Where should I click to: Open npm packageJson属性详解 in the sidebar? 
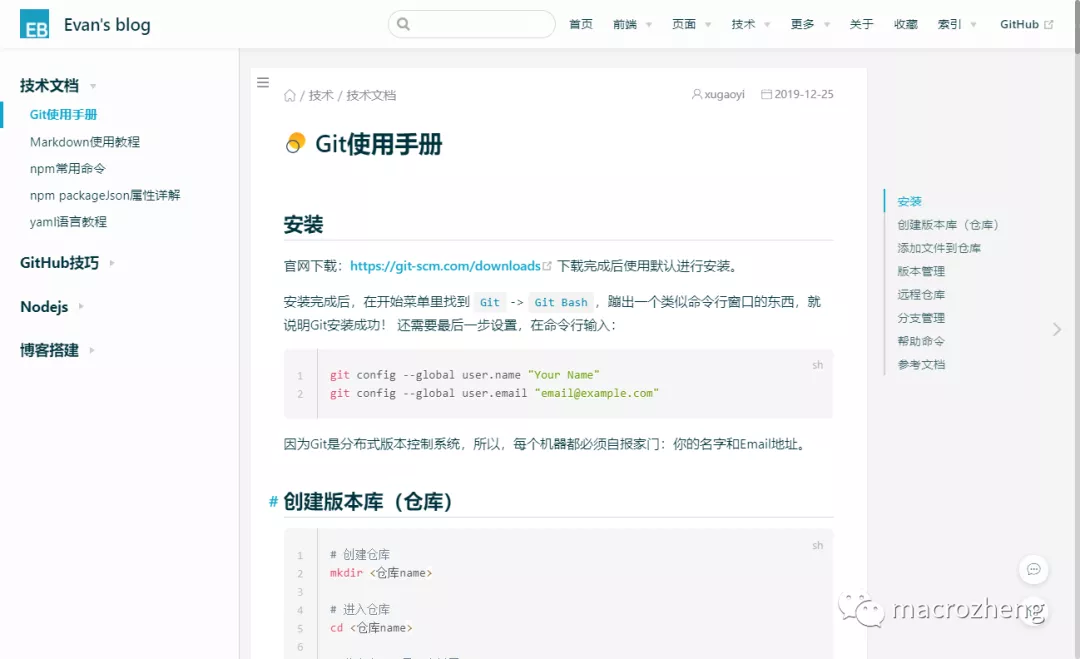105,196
